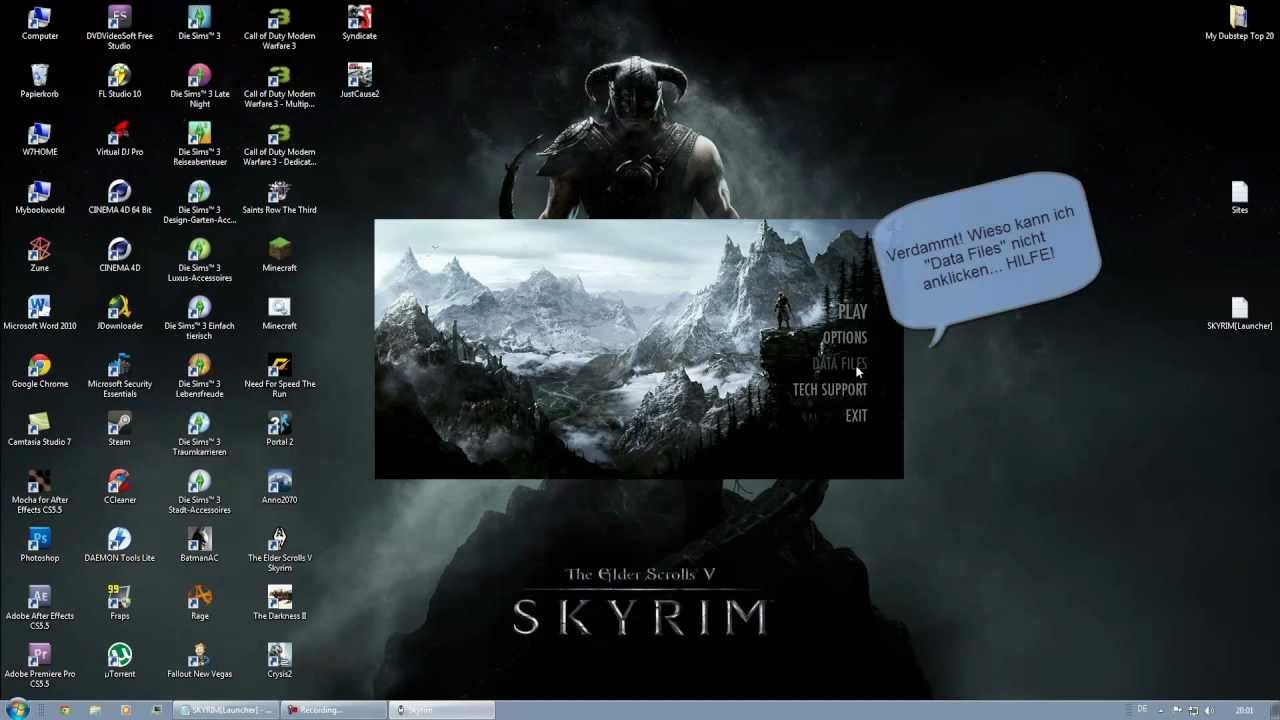
Task: Click EXIT in the Skyrim launcher
Action: click(x=856, y=416)
